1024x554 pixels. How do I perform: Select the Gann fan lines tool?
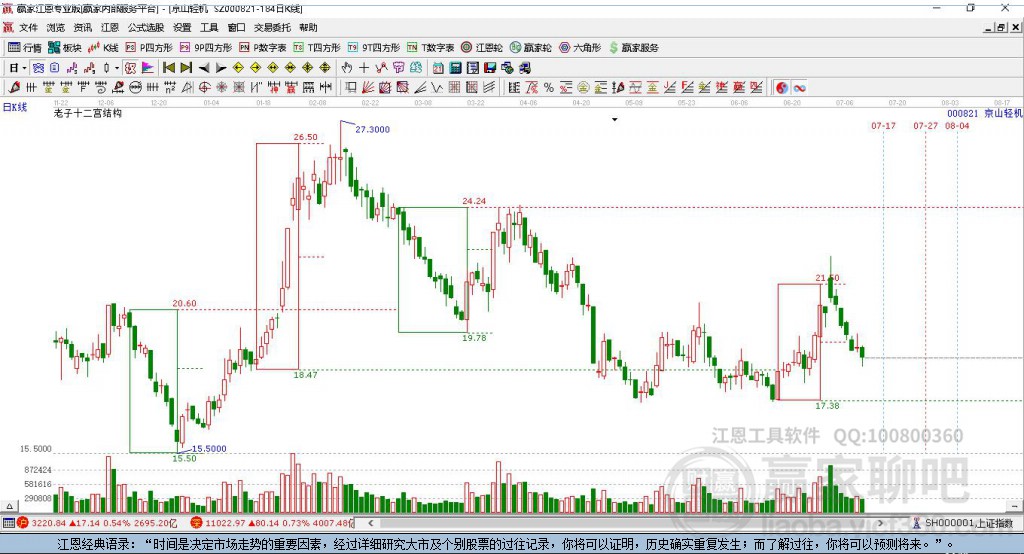367,88
